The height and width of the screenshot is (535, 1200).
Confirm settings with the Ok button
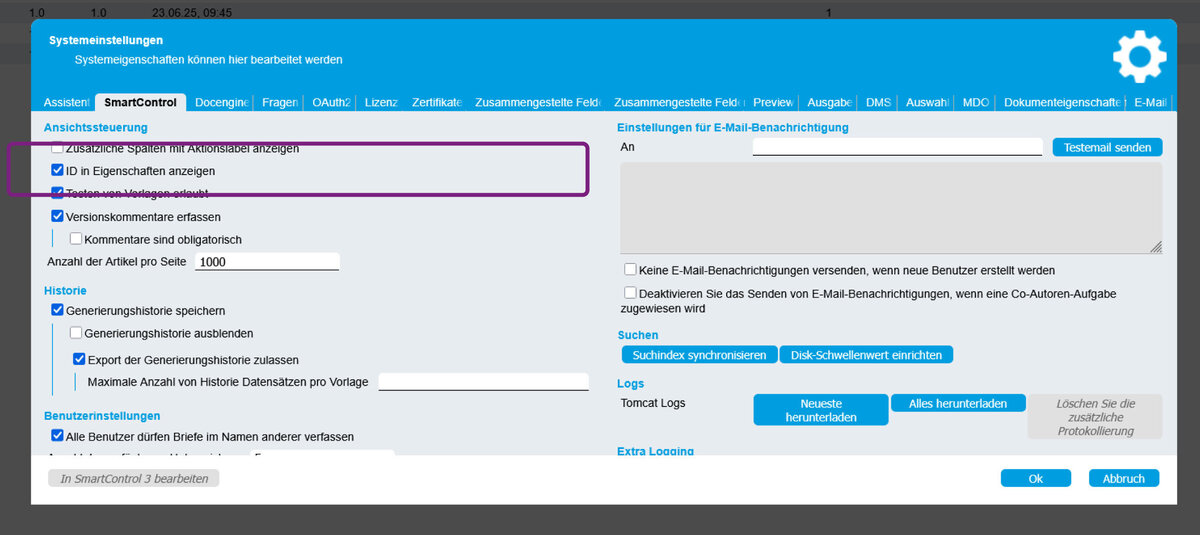pyautogui.click(x=1035, y=479)
